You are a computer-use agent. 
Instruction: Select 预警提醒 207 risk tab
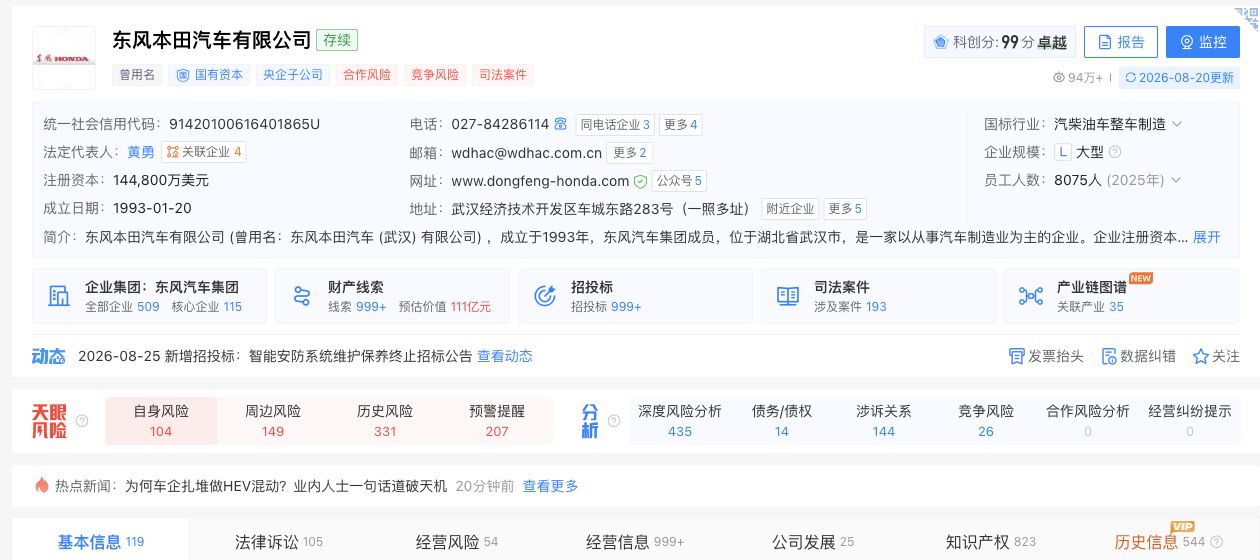497,421
